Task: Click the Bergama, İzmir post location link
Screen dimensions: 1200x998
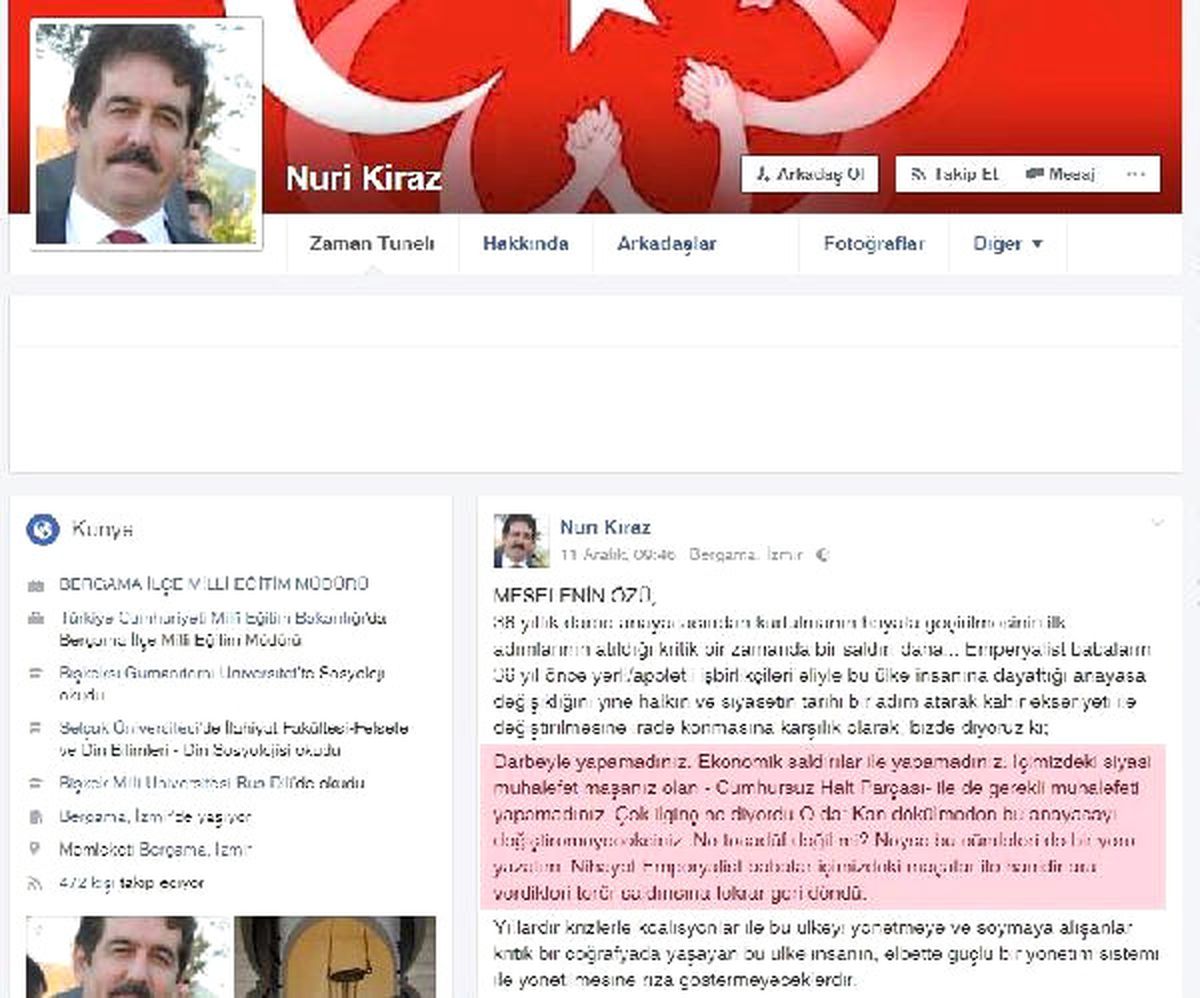Action: click(x=746, y=554)
